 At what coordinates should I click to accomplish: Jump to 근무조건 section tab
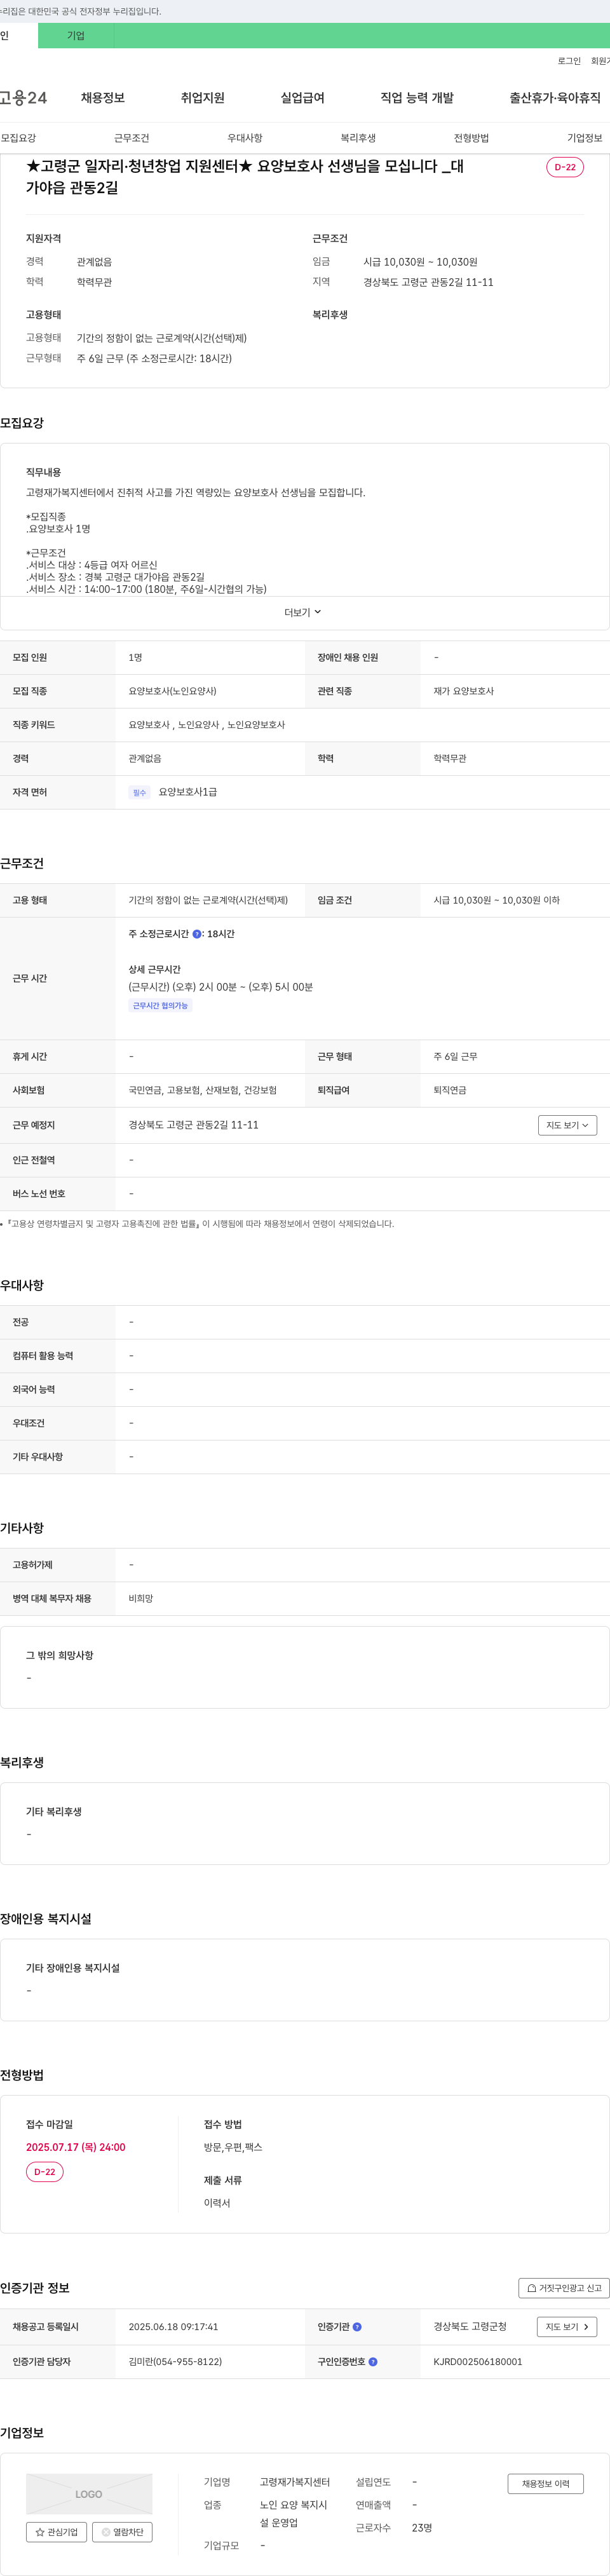point(131,138)
